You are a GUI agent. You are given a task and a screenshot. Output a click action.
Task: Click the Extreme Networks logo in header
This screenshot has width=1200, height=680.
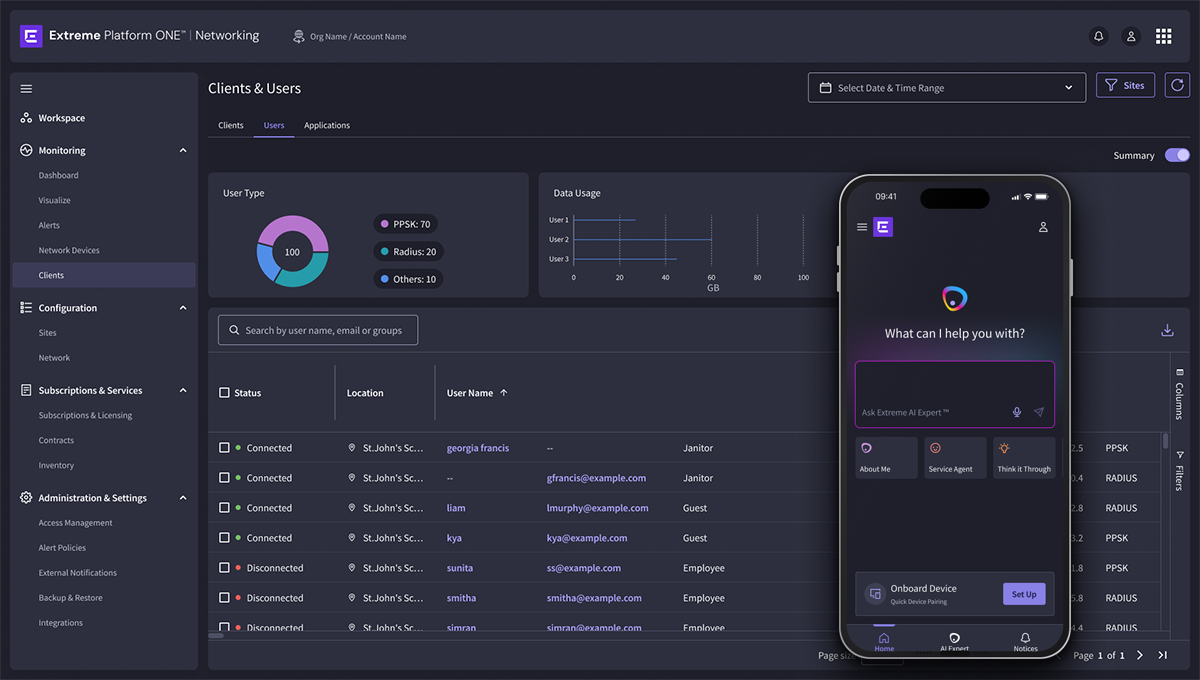pos(31,36)
